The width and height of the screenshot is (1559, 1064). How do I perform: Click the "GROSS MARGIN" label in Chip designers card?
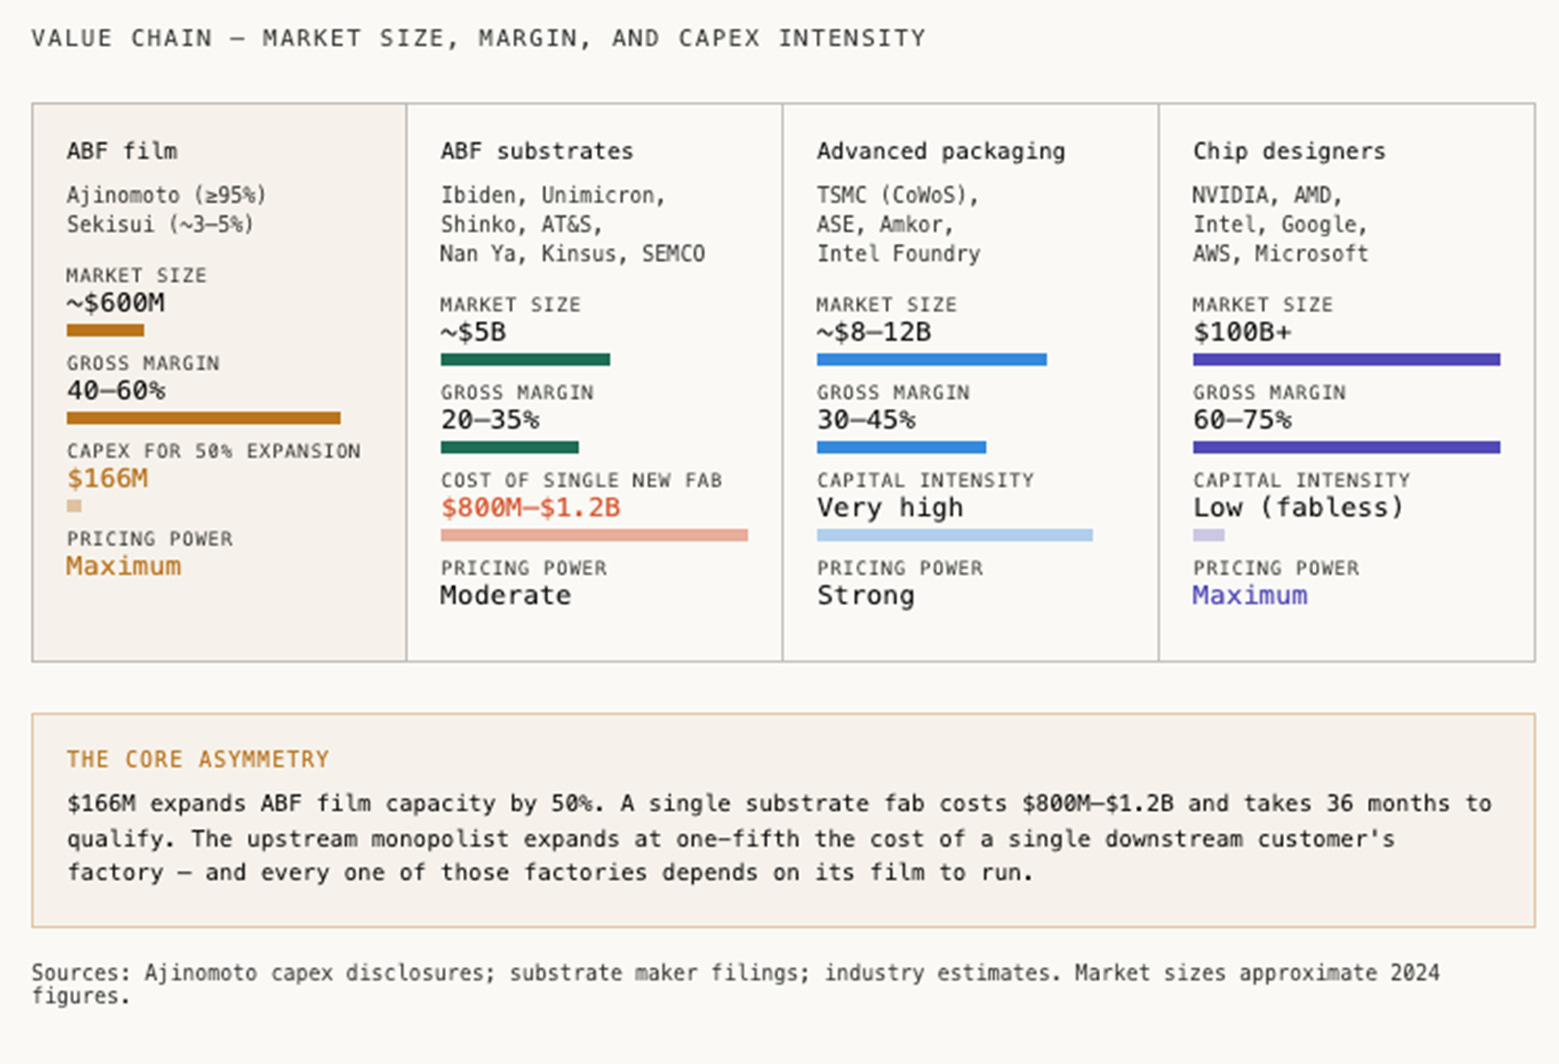(1269, 392)
